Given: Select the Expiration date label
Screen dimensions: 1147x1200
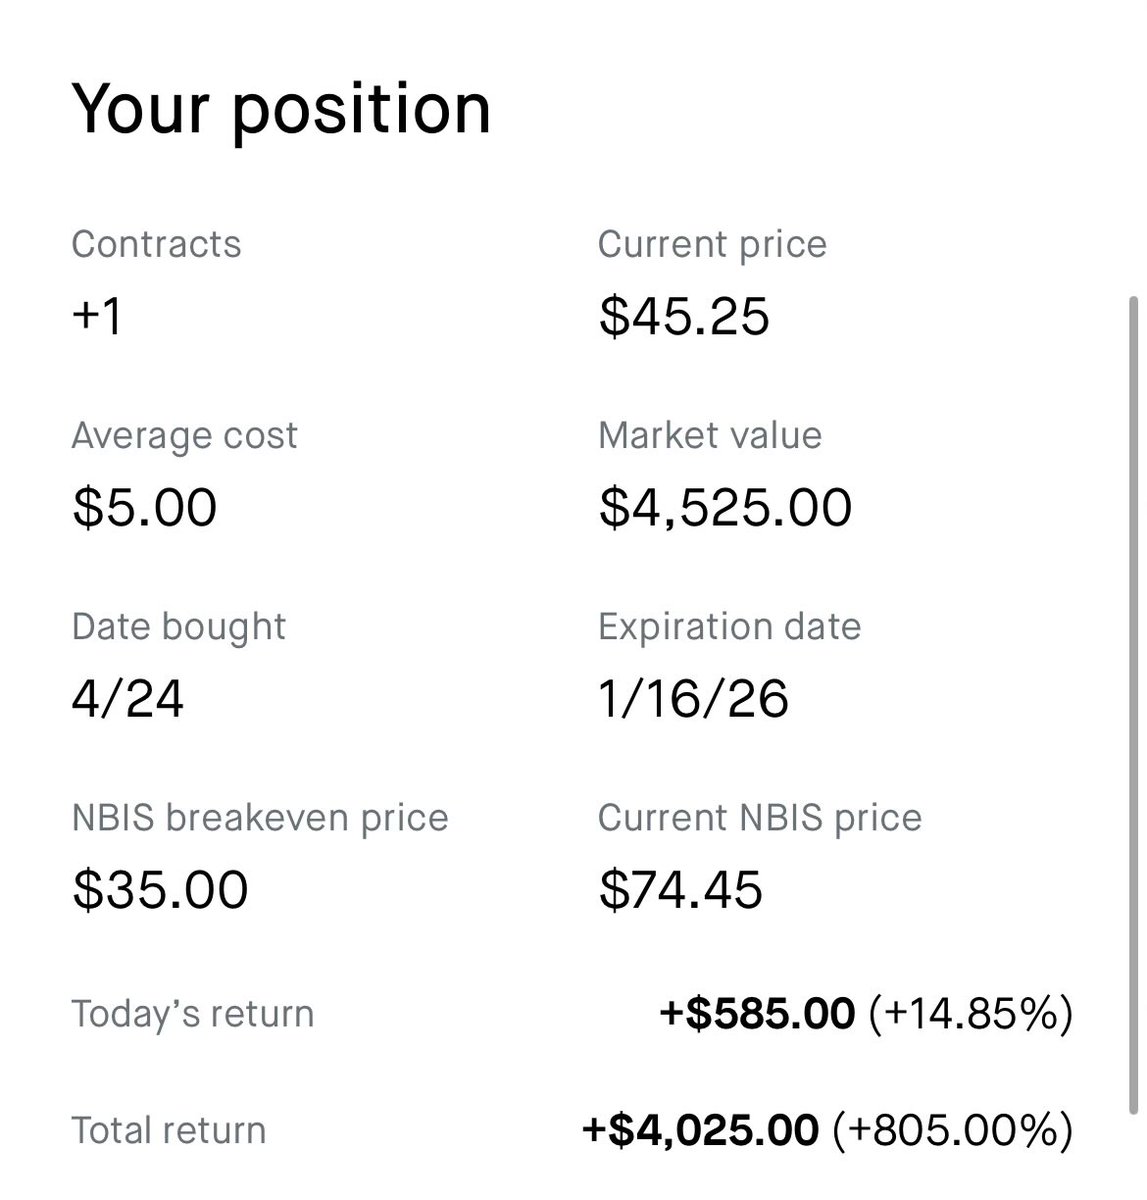Looking at the screenshot, I should coord(729,626).
